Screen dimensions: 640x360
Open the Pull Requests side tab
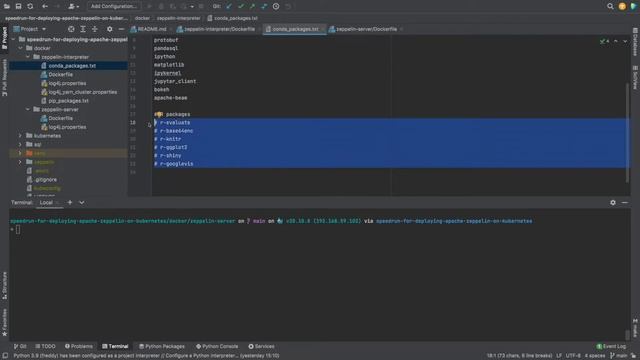coord(4,78)
